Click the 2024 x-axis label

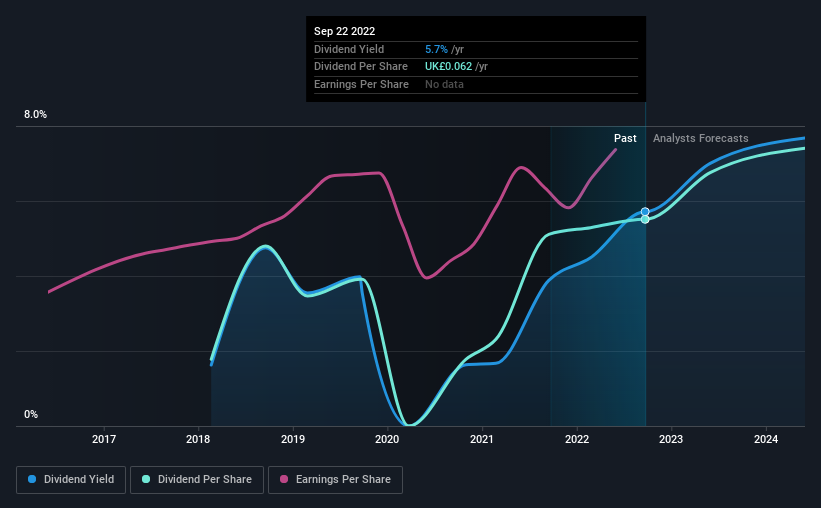point(766,439)
